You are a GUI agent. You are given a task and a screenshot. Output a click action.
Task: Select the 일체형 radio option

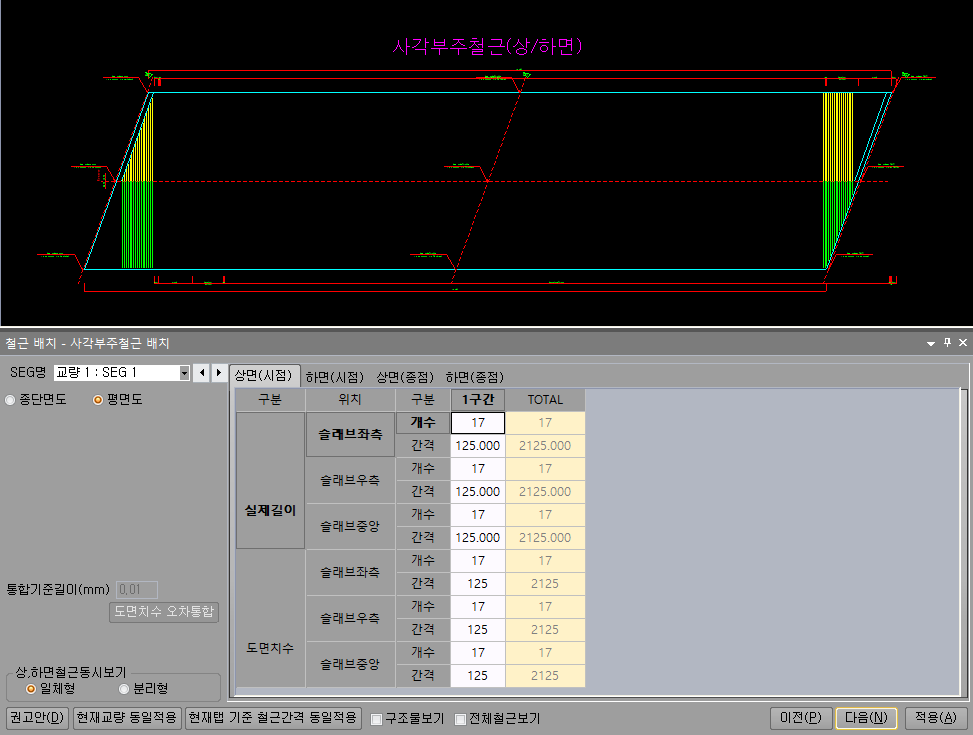click(x=30, y=689)
